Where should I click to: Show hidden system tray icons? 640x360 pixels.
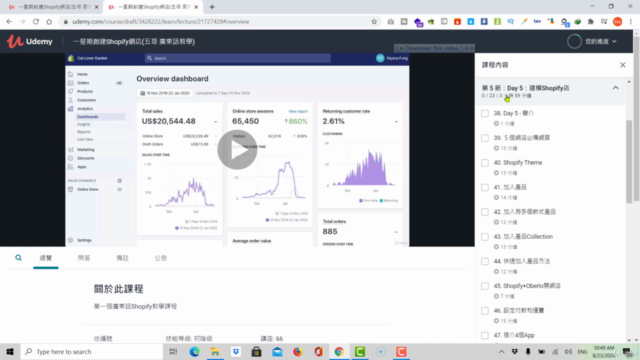pyautogui.click(x=501, y=351)
